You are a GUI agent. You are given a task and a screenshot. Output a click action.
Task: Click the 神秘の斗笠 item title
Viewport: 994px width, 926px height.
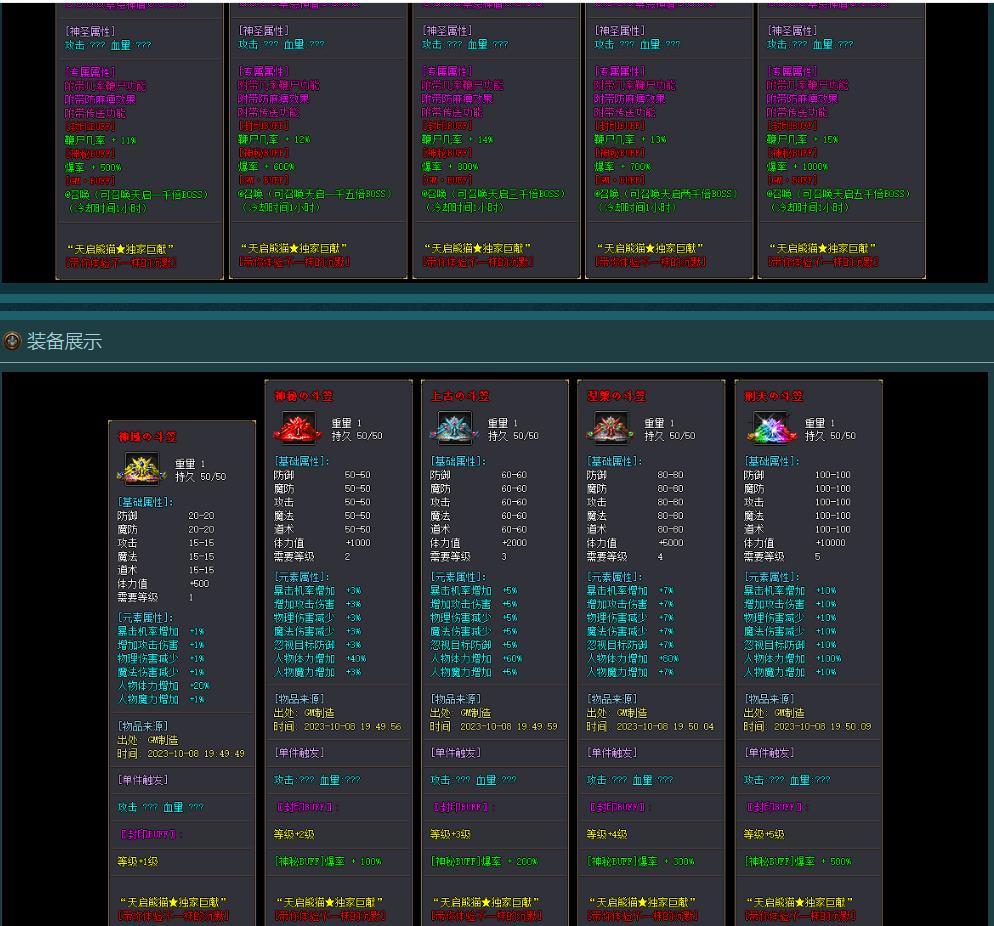pos(303,396)
